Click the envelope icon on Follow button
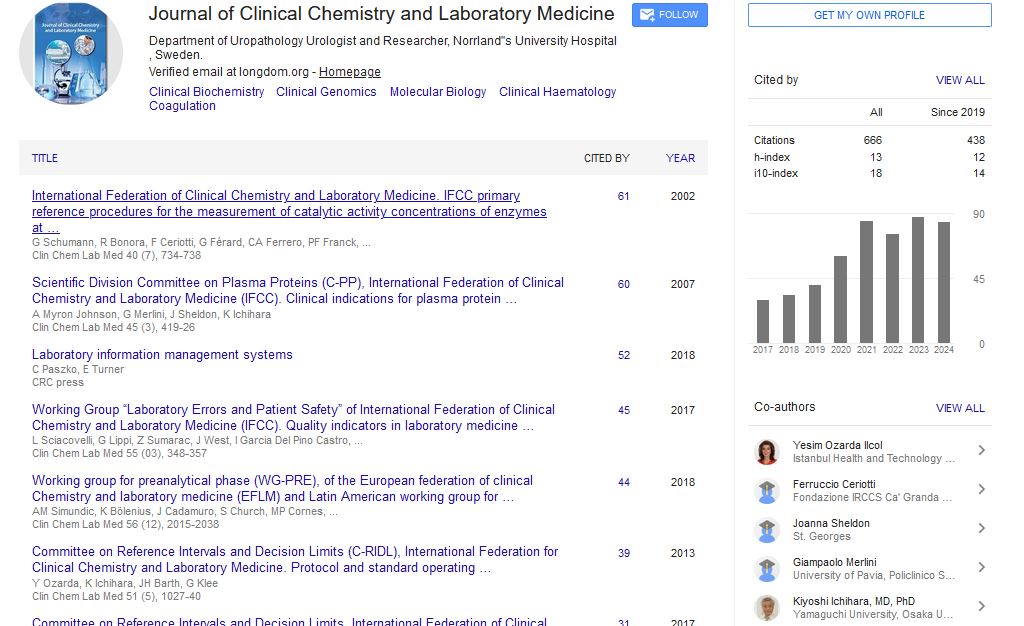The width and height of the screenshot is (1024, 626). (646, 15)
